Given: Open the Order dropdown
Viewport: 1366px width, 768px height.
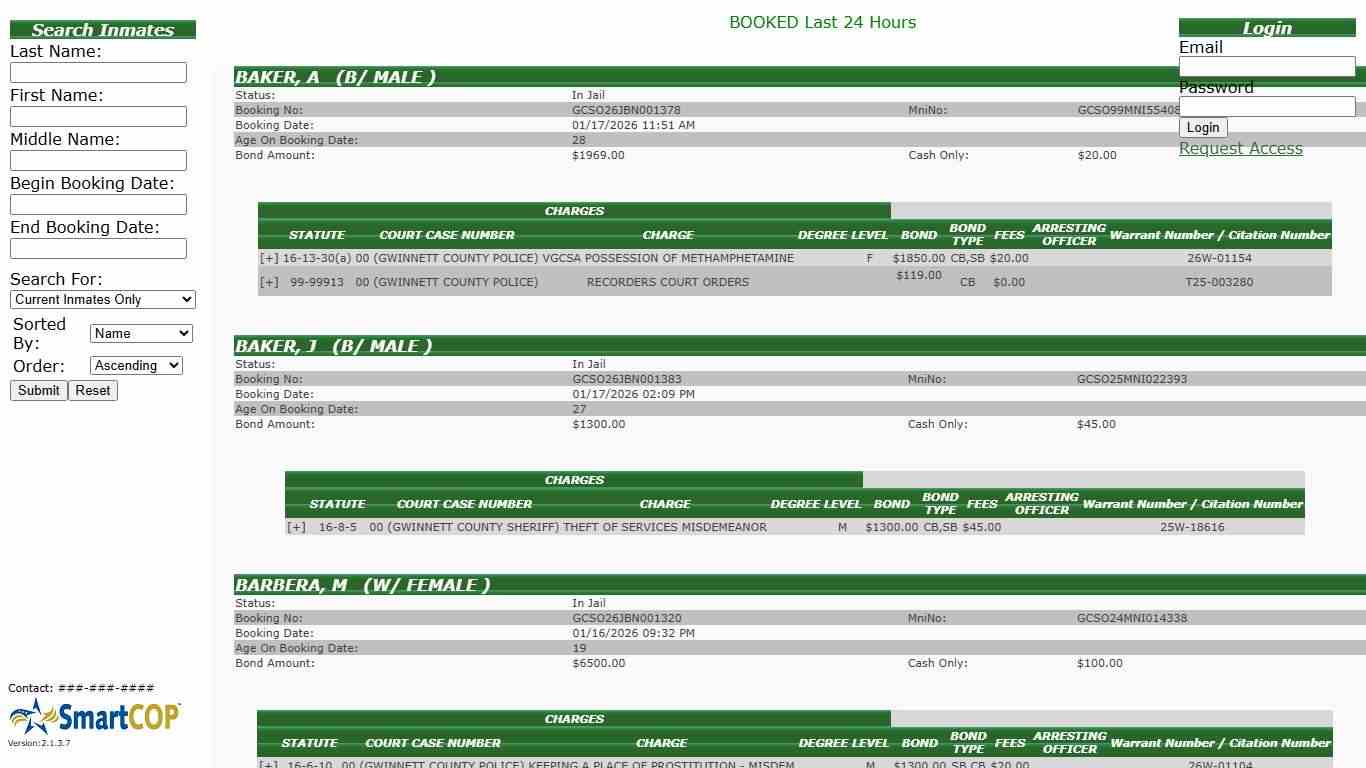Looking at the screenshot, I should pyautogui.click(x=136, y=365).
